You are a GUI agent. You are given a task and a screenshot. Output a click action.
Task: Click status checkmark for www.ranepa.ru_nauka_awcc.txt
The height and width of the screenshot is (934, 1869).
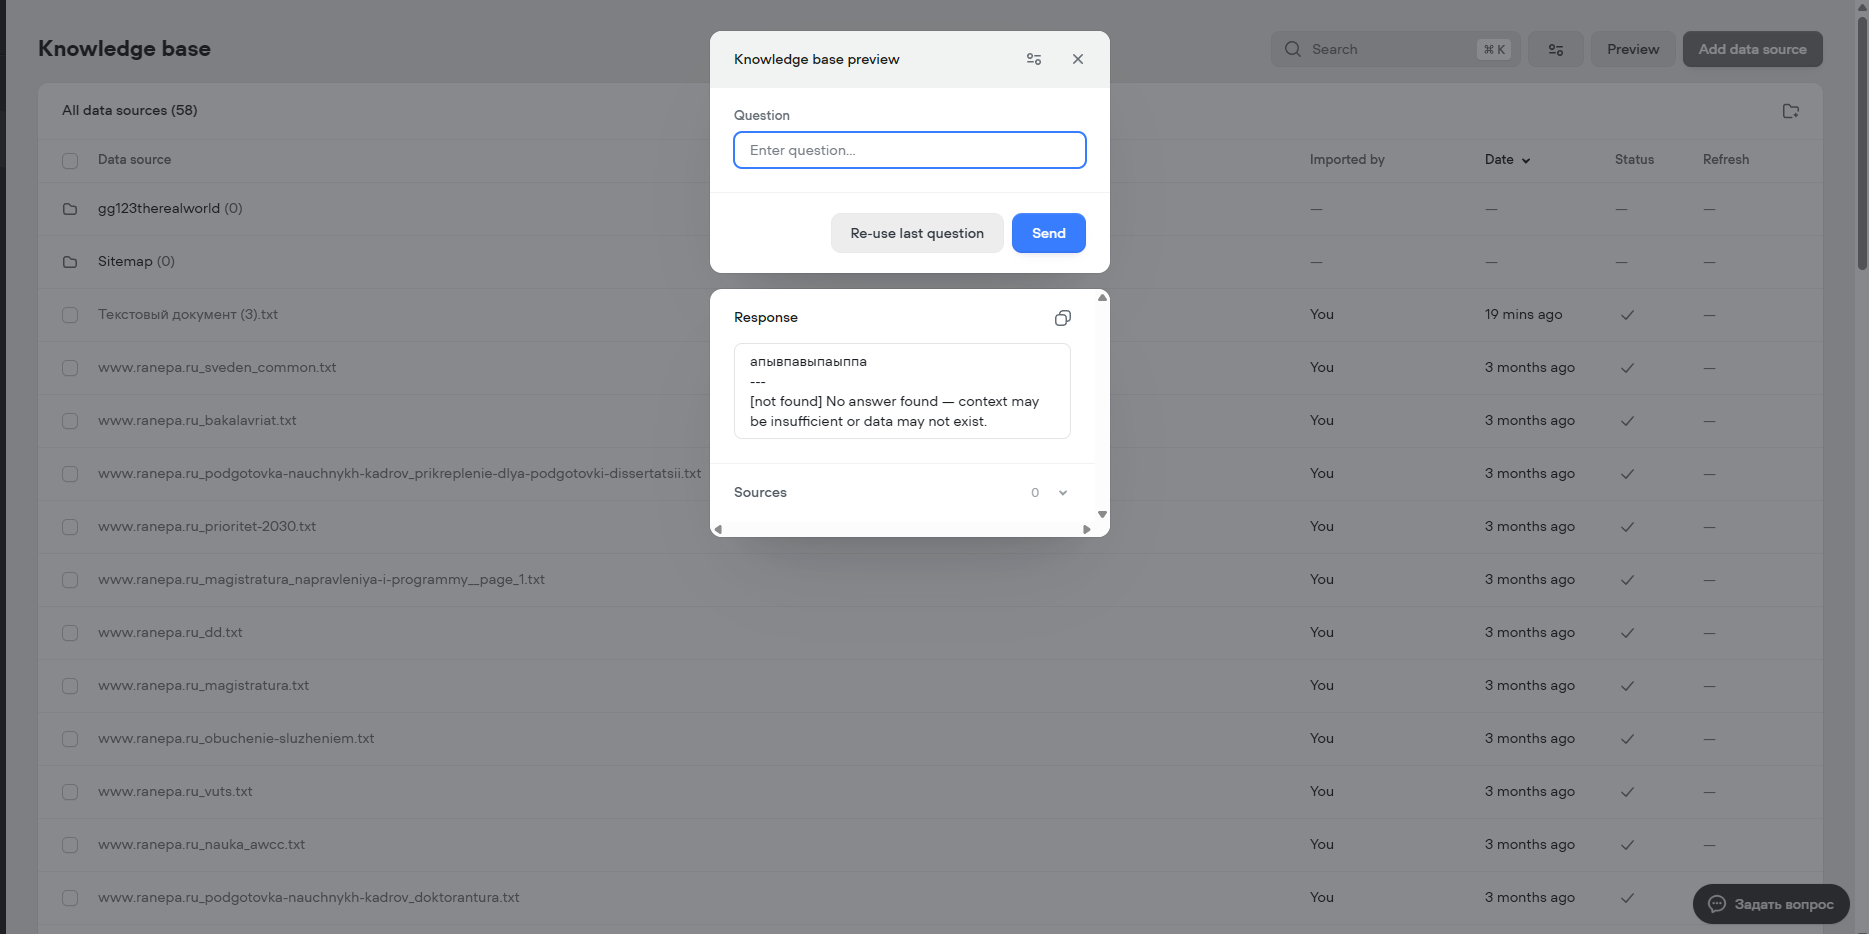tap(1627, 845)
